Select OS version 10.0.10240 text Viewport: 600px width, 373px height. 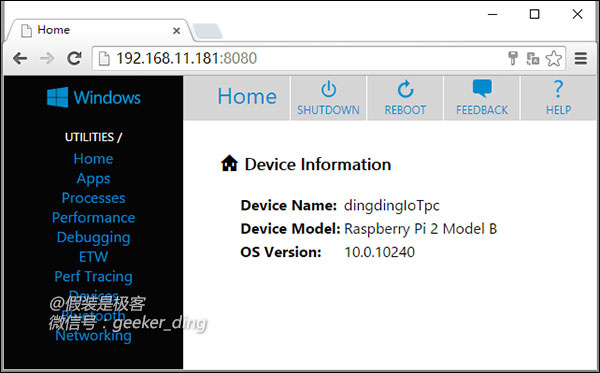coord(380,252)
